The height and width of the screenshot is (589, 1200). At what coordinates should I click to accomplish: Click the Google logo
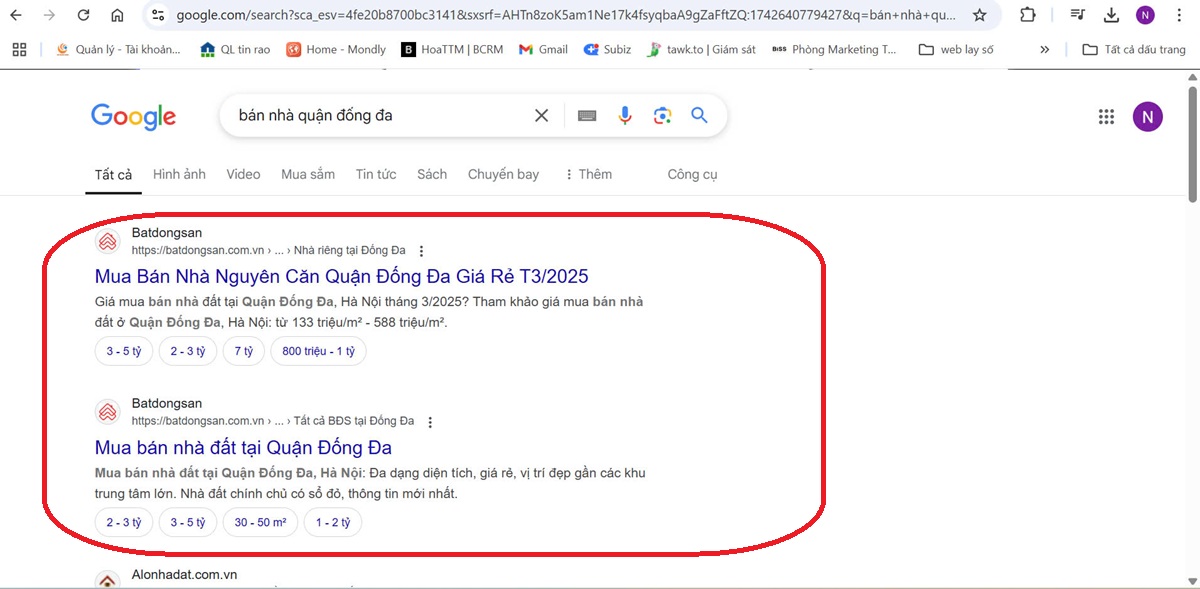pos(133,117)
